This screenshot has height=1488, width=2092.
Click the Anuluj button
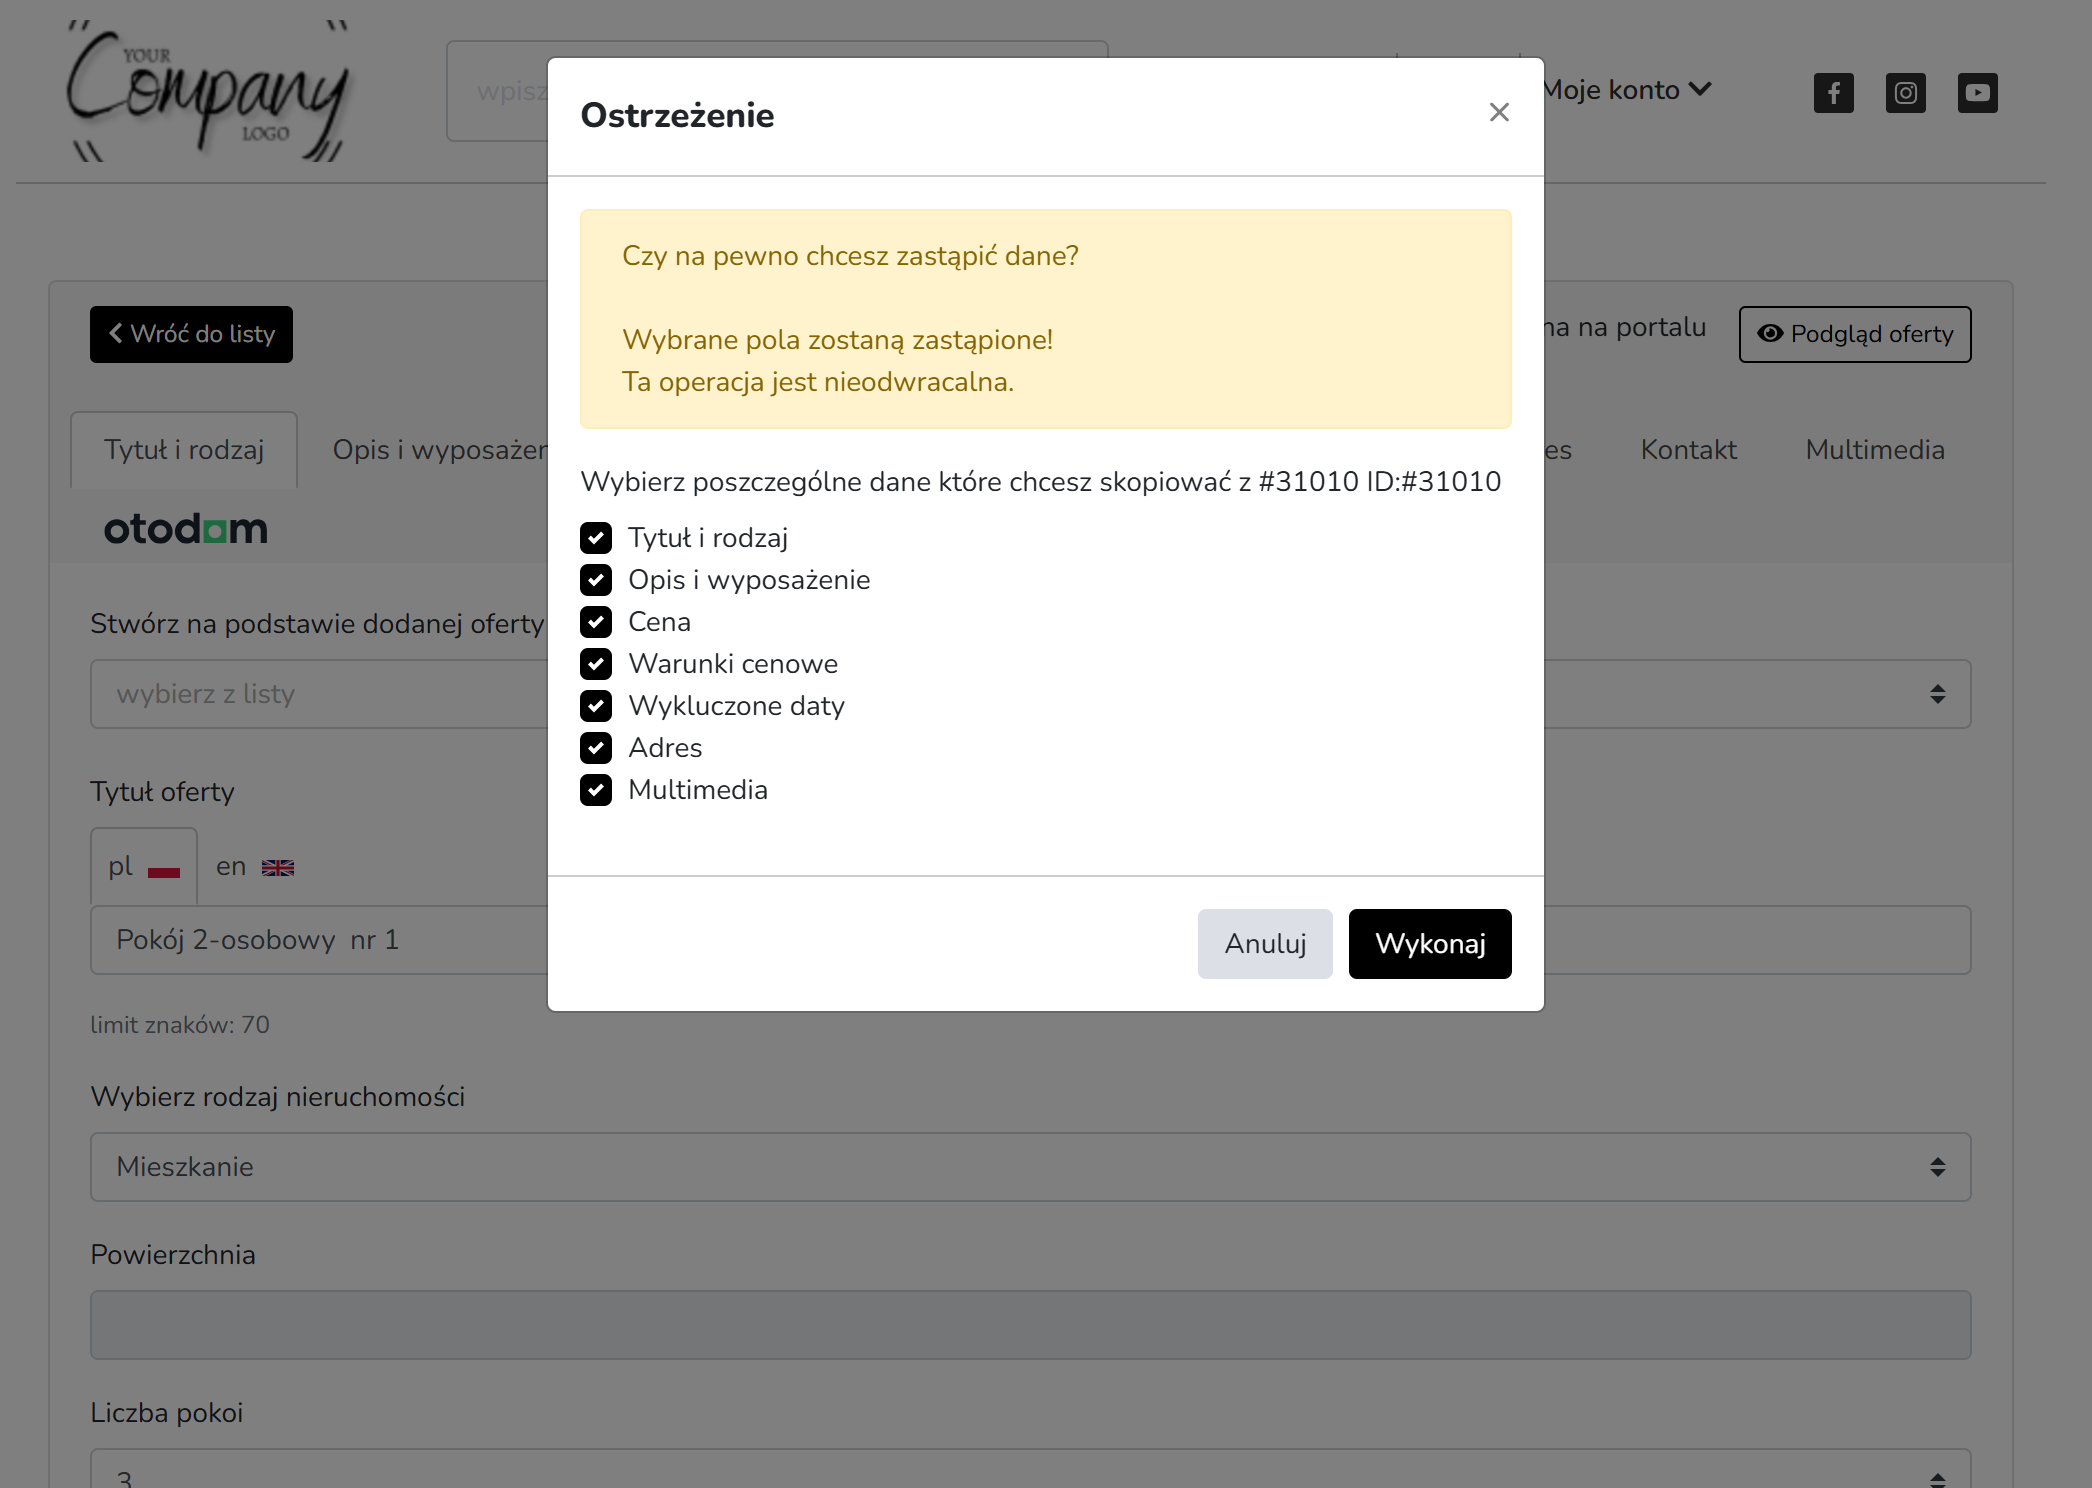coord(1265,944)
